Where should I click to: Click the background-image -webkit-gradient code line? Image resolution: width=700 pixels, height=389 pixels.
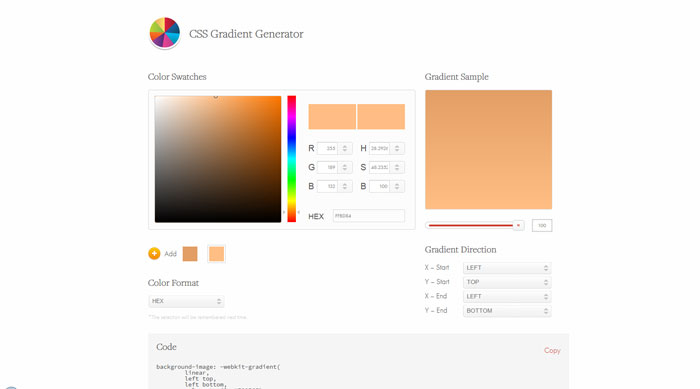click(x=218, y=367)
